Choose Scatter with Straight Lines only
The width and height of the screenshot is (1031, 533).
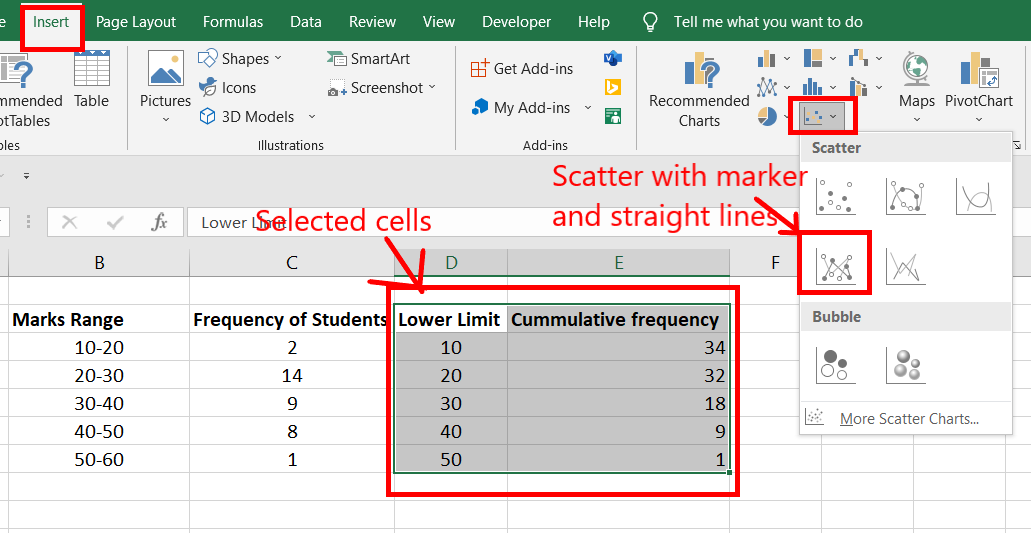tap(906, 266)
